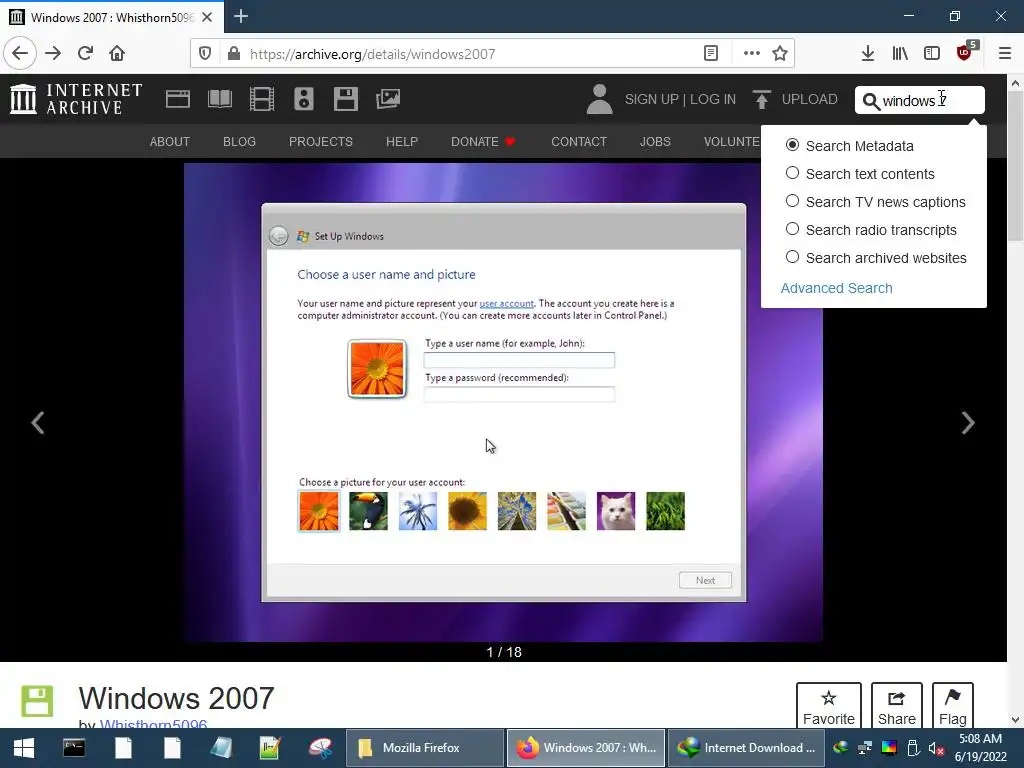Open the ABOUT menu item

pyautogui.click(x=170, y=142)
